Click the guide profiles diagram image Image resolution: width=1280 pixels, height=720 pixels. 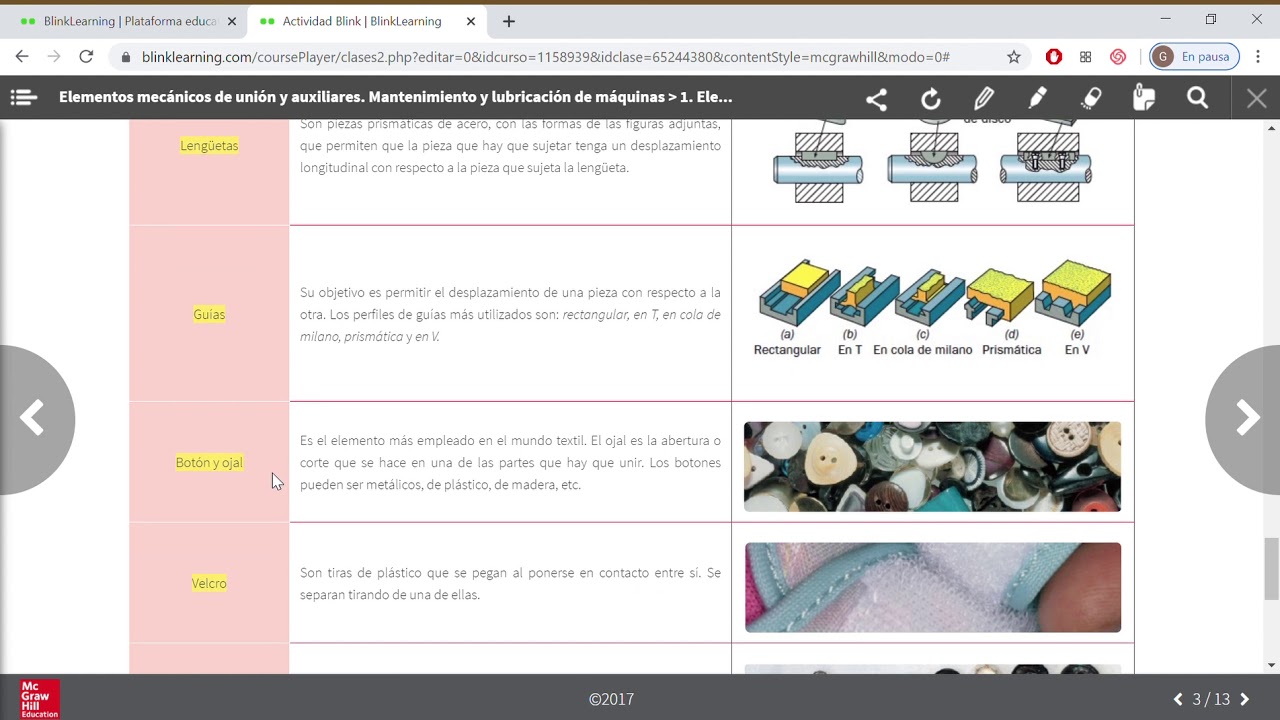(x=932, y=306)
